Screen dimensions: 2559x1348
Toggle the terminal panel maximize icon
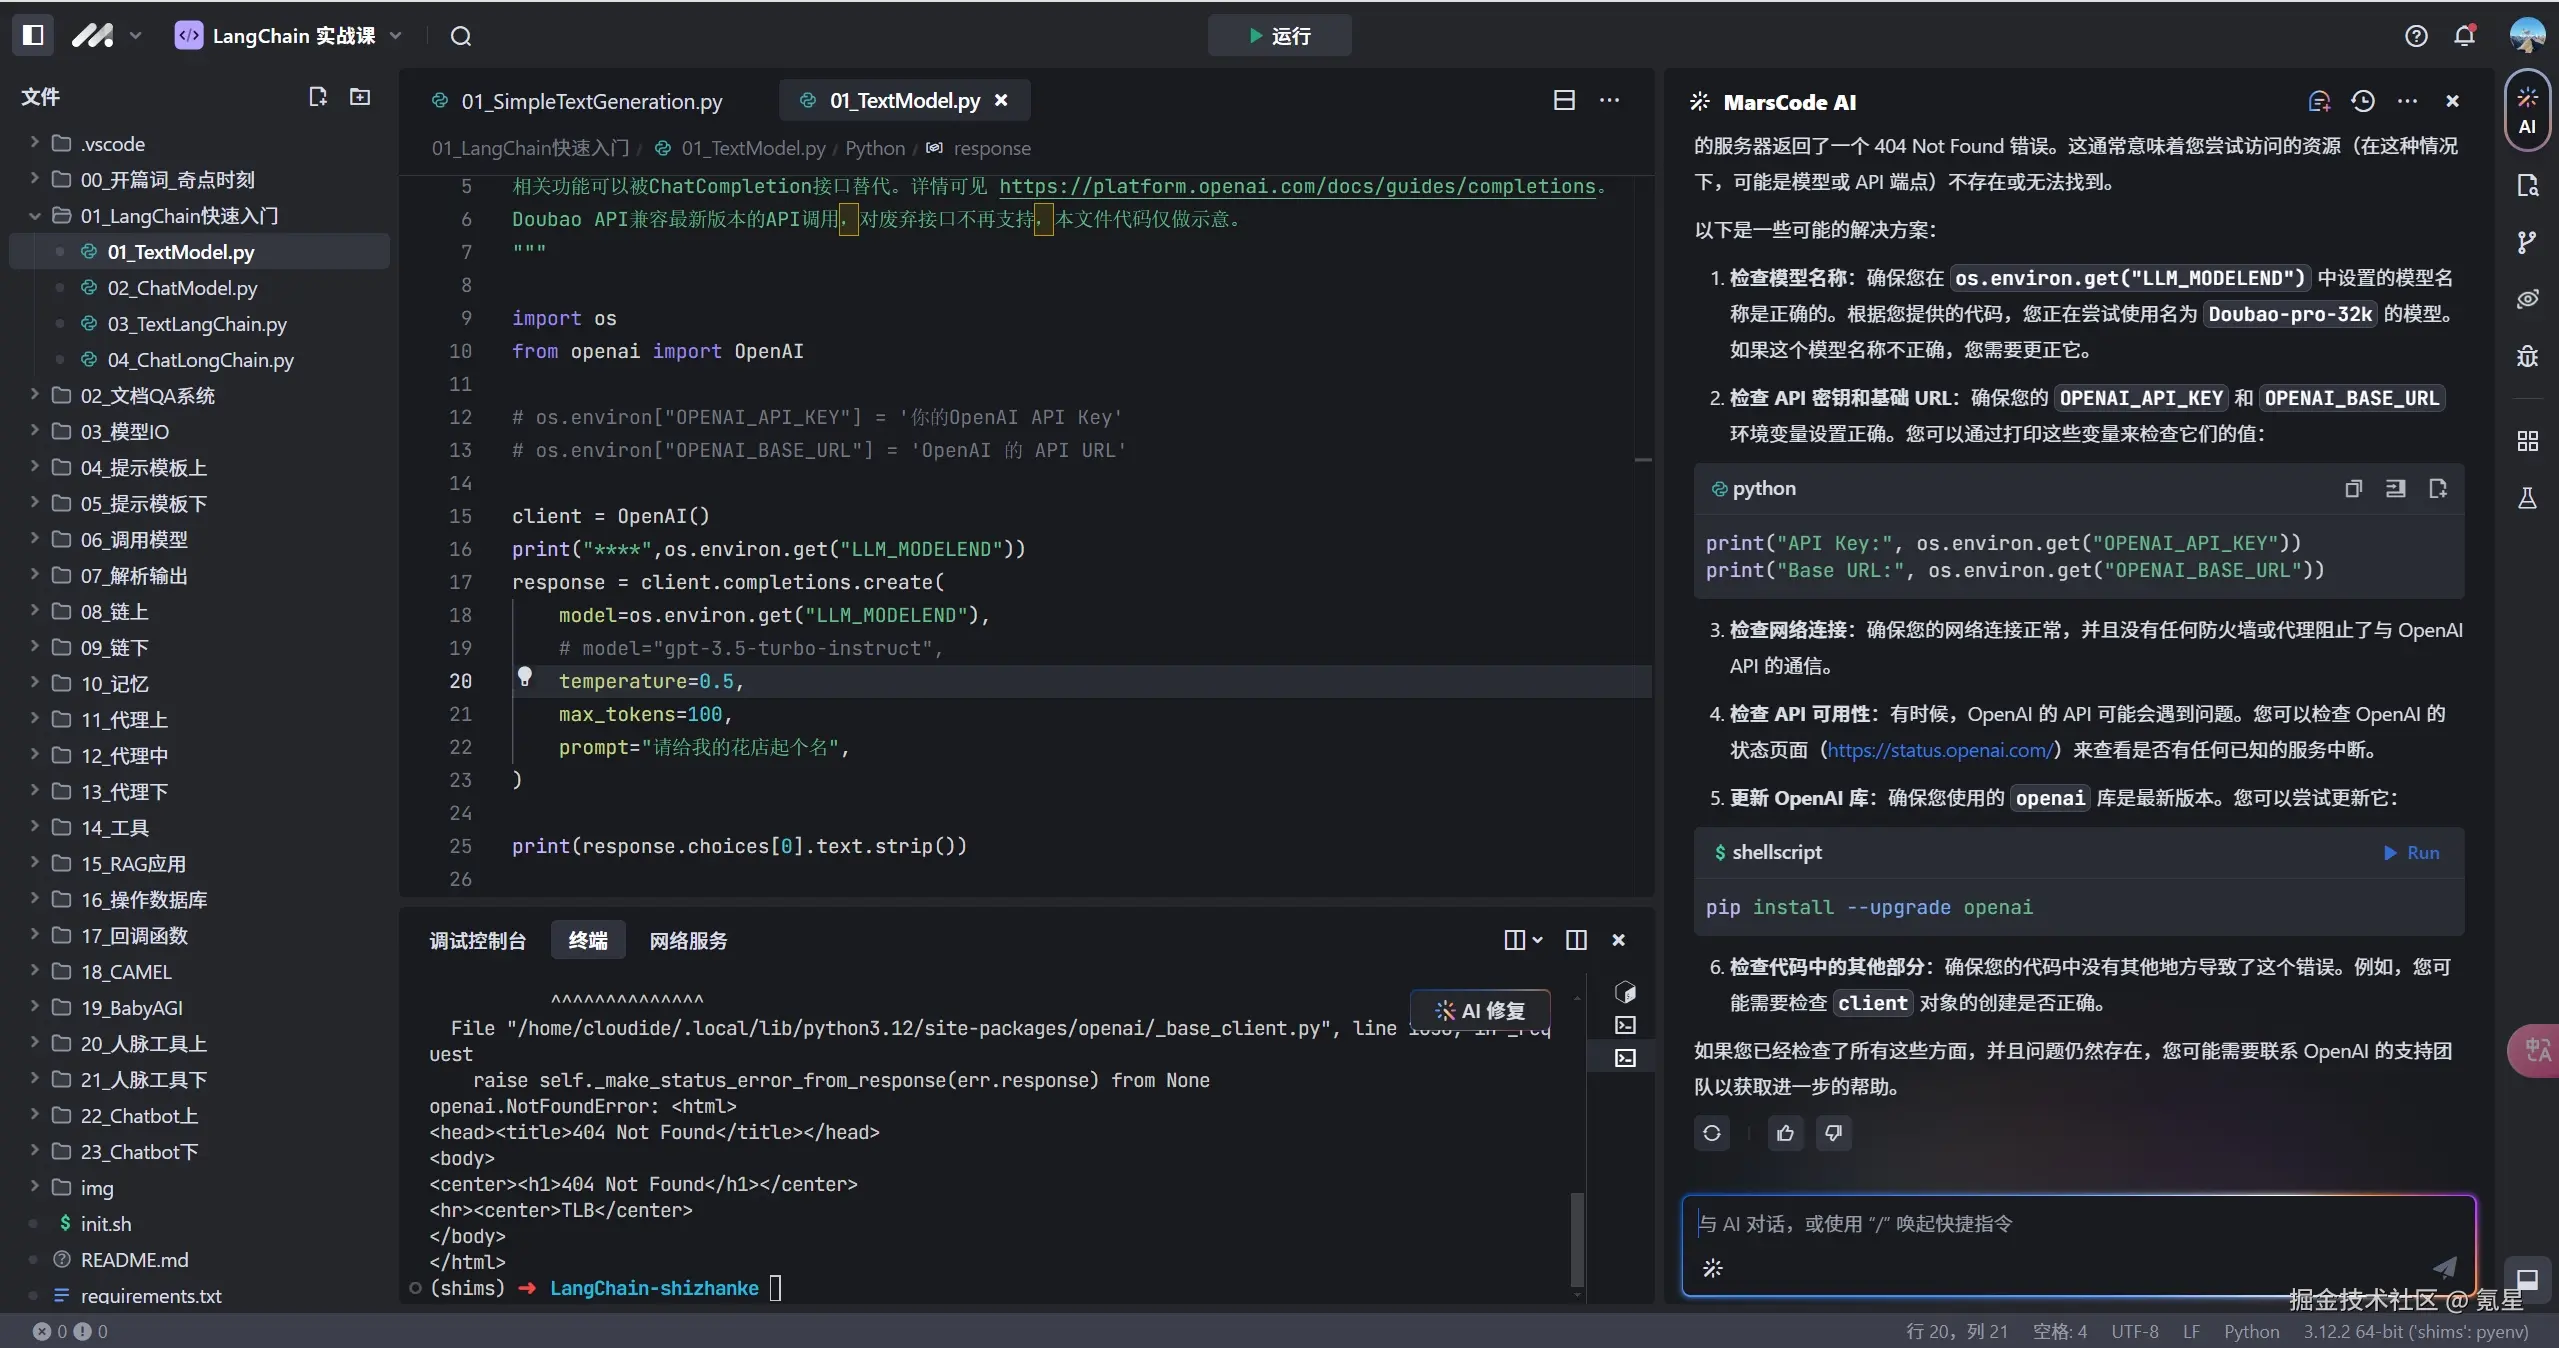tap(1576, 940)
